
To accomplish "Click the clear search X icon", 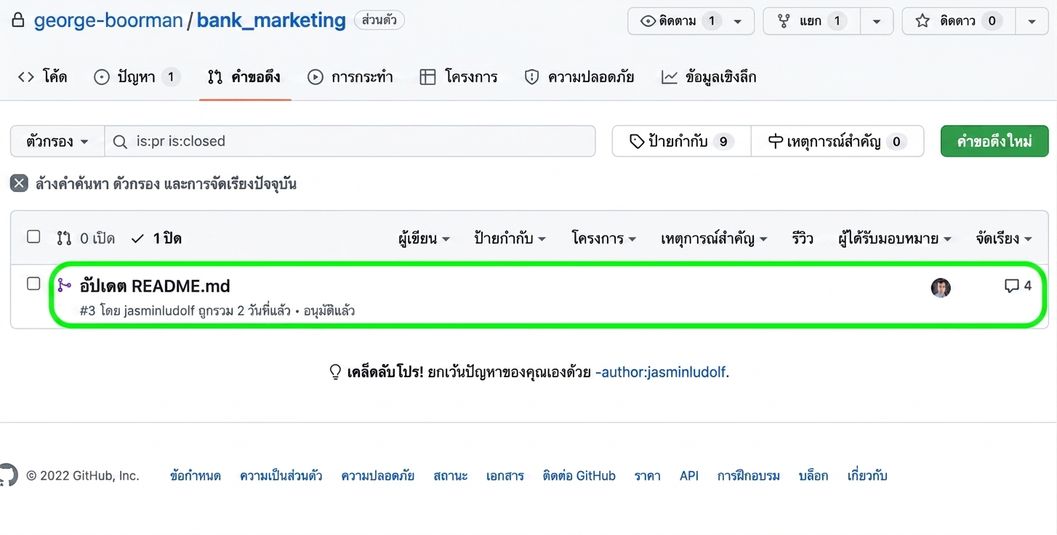I will [x=20, y=183].
